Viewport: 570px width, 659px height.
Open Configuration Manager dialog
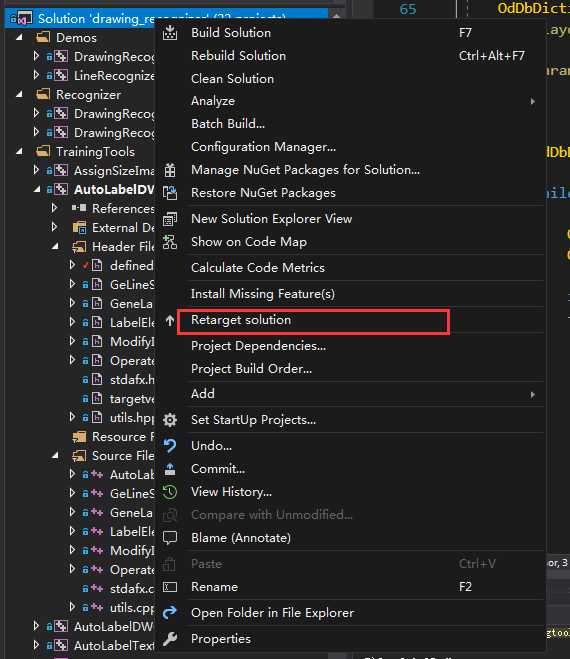click(263, 147)
